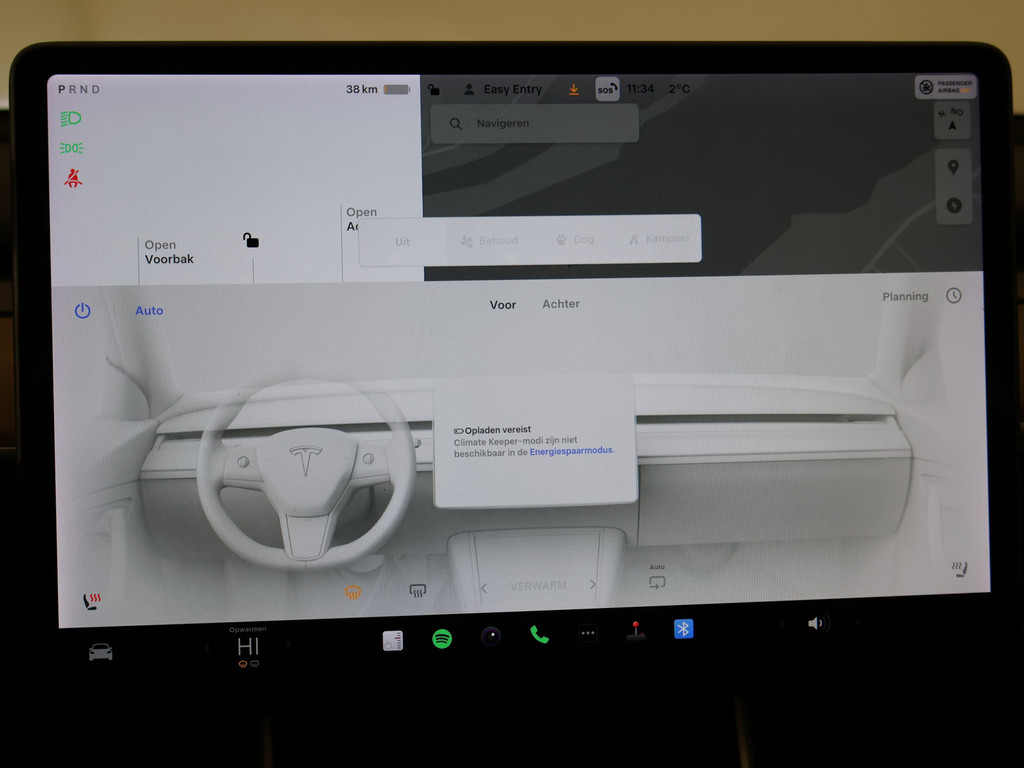Toggle Auto climate mode

149,311
